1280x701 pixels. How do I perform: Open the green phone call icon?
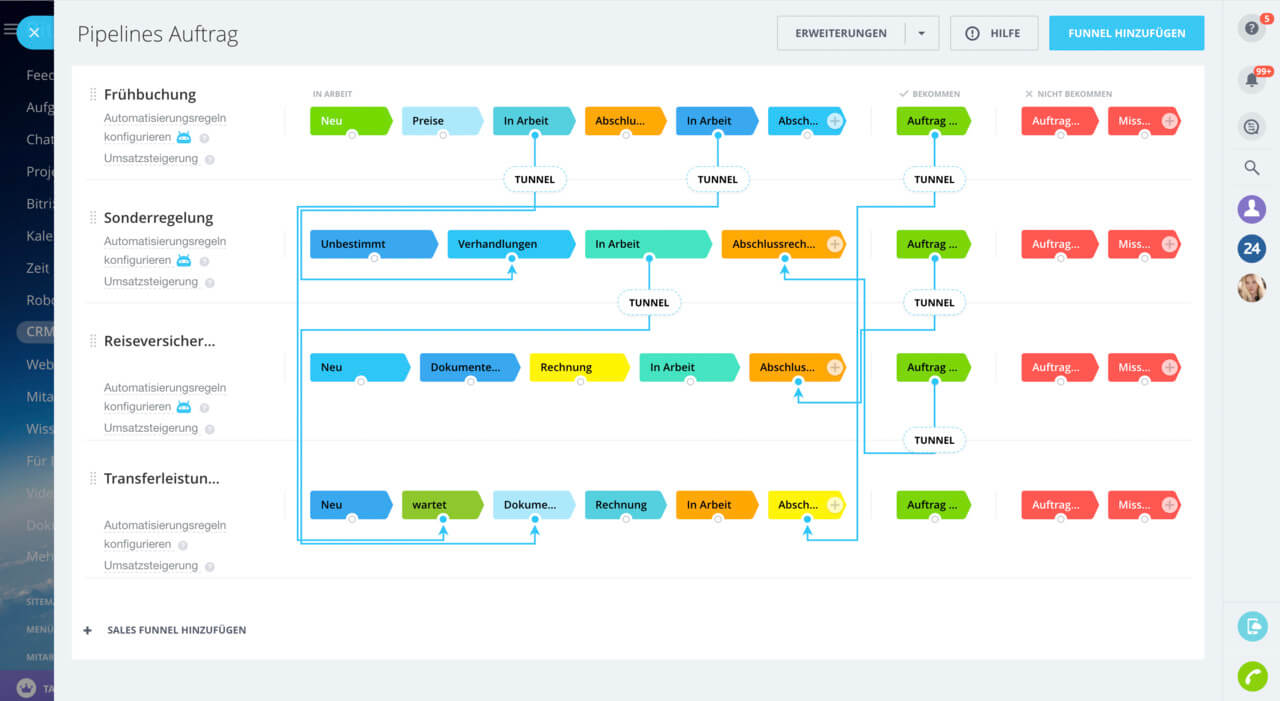click(x=1251, y=677)
